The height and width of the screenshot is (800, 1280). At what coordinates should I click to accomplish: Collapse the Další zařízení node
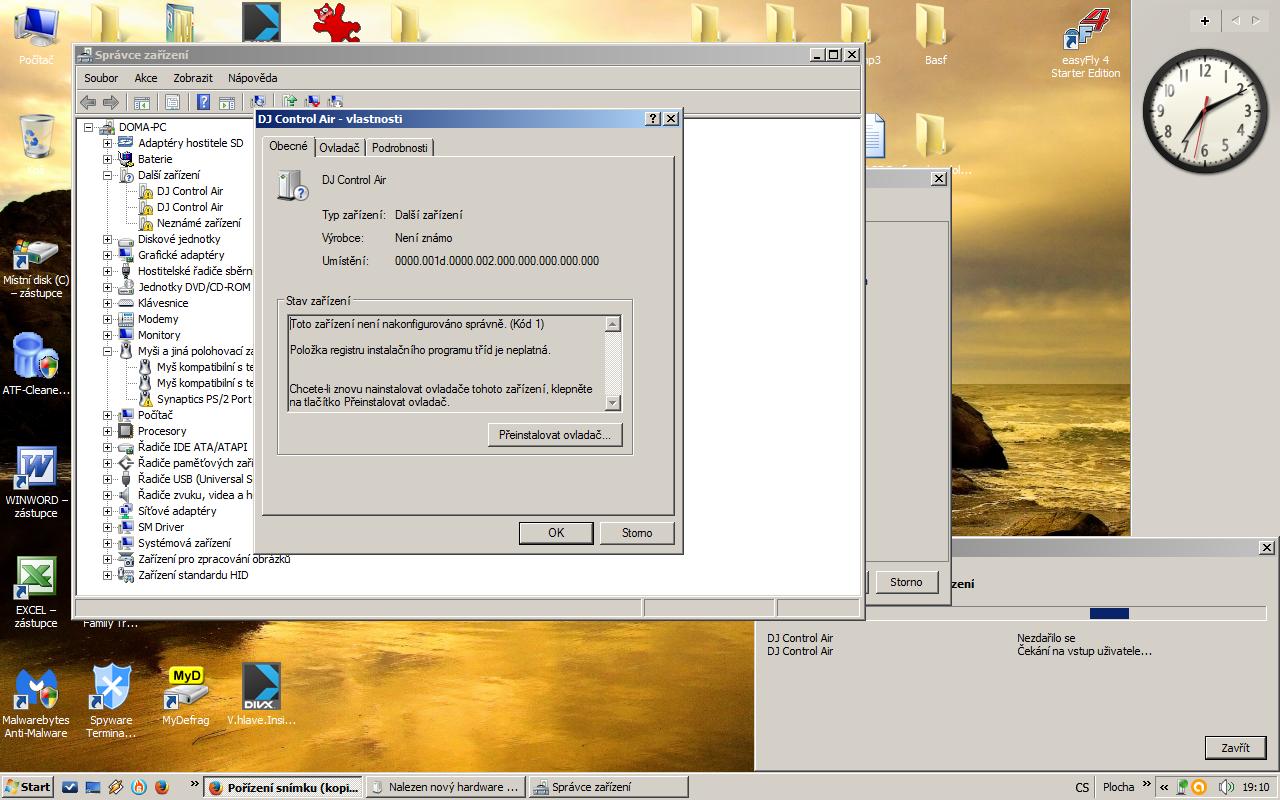pyautogui.click(x=107, y=175)
